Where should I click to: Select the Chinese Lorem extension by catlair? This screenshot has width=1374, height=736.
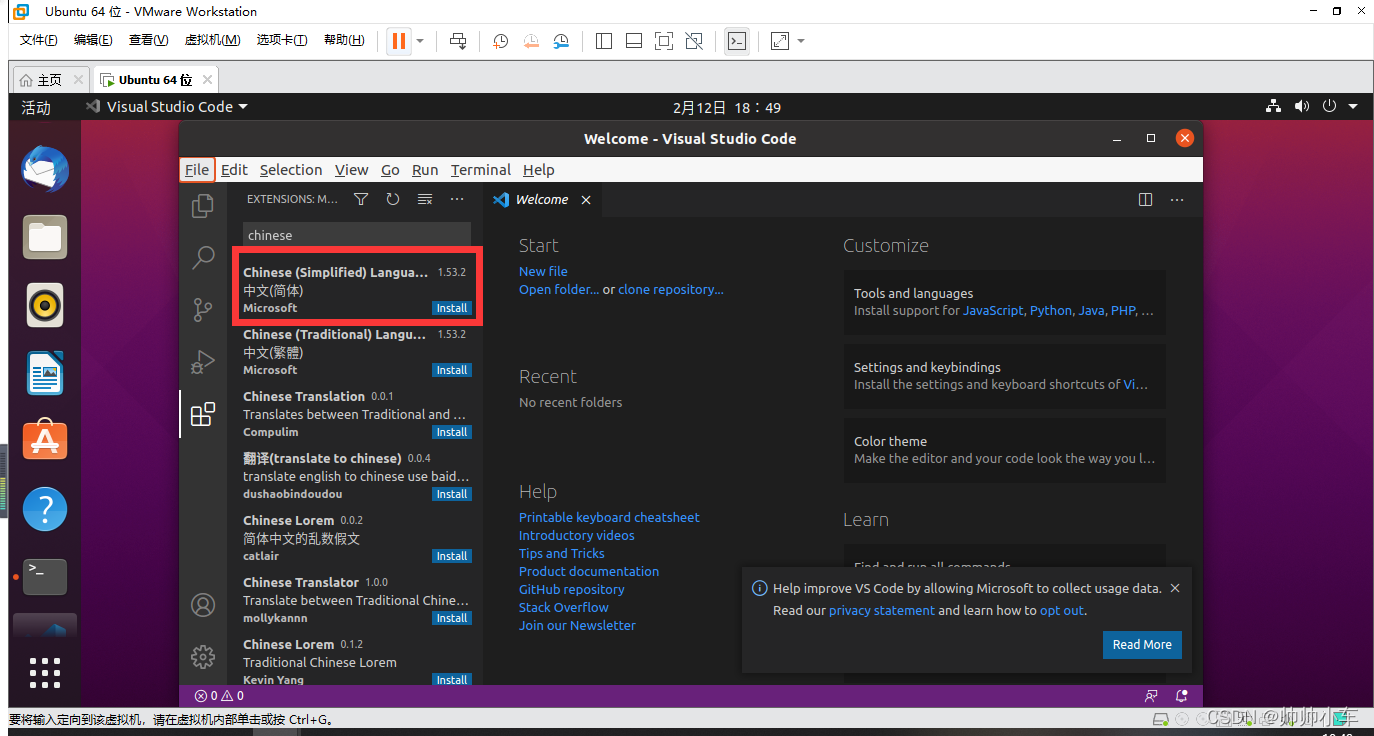(x=357, y=538)
